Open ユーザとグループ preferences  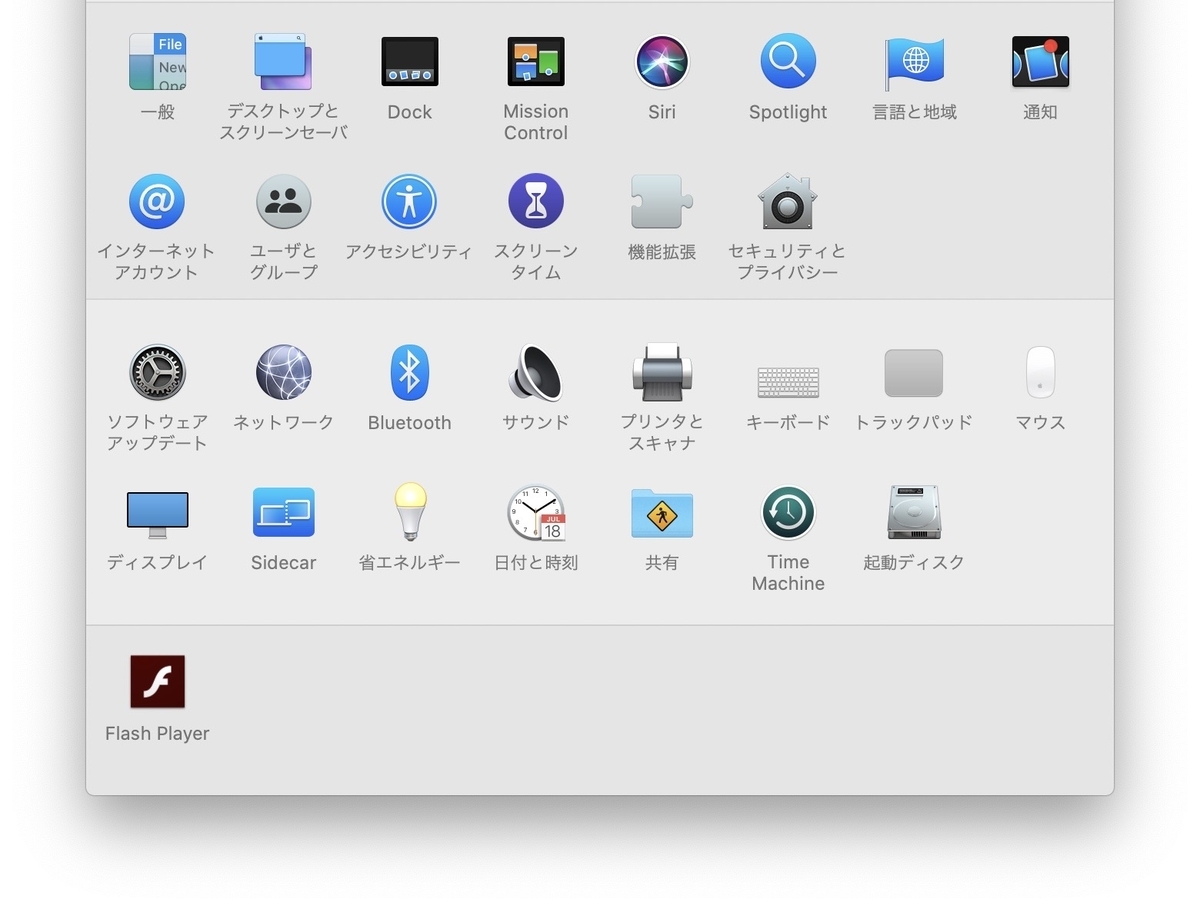[x=284, y=202]
